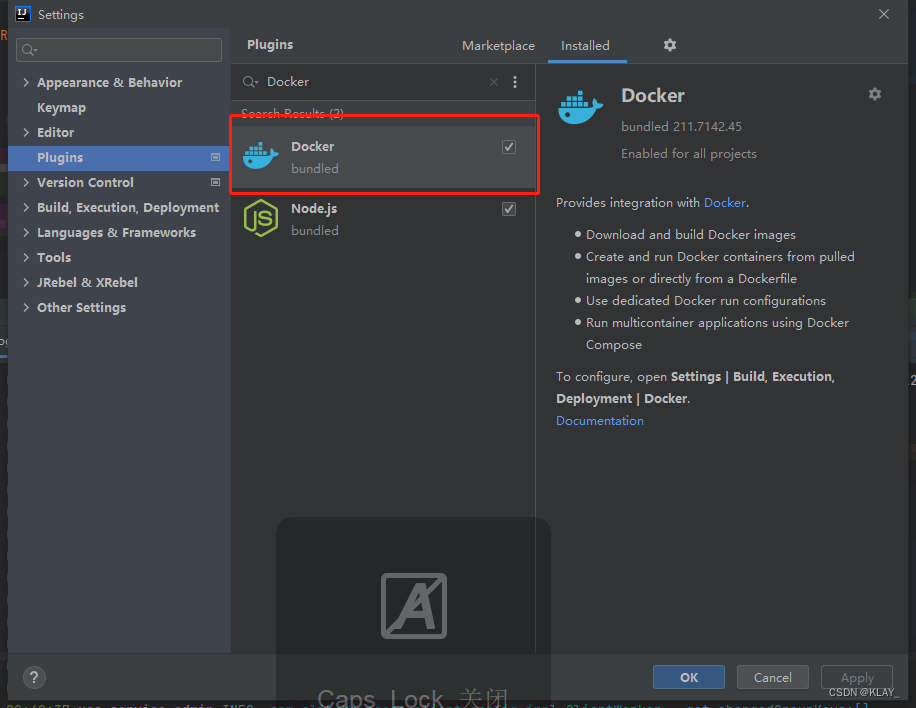Disable the Node.js plugin checkbox
This screenshot has height=708, width=916.
pos(509,209)
